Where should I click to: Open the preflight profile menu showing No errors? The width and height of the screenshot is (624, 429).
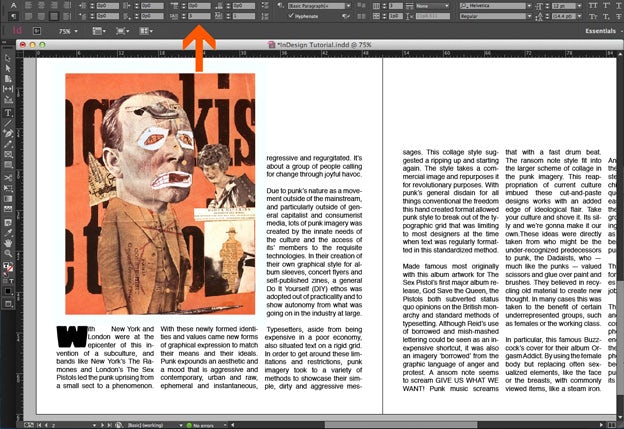(x=225, y=425)
